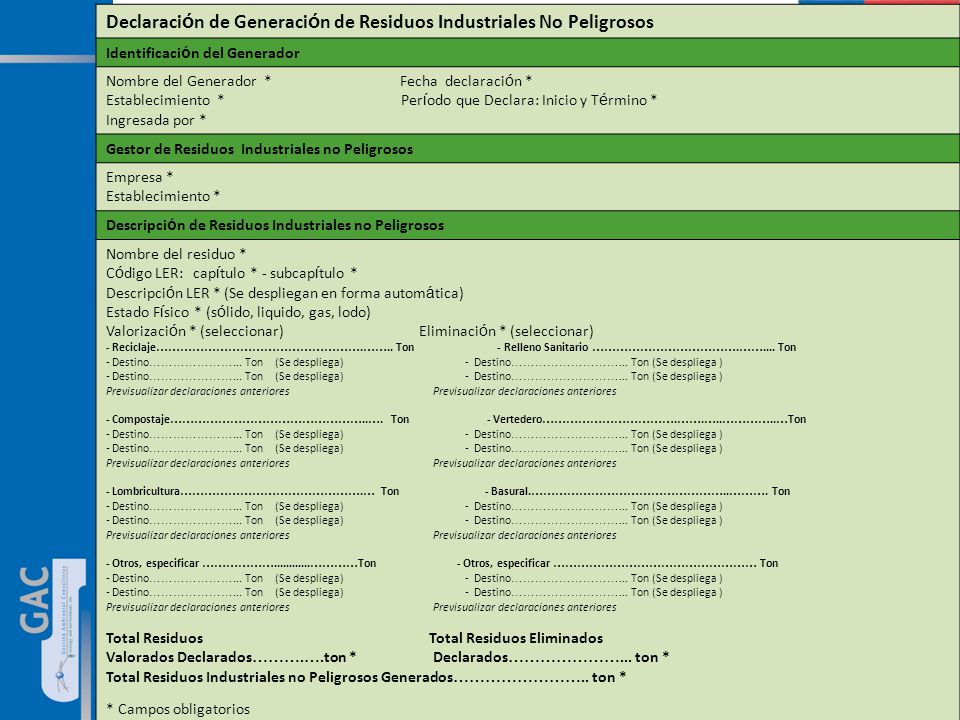Screen dimensions: 960x720
Task: Click the '* Campos obligatorios' note
Action: 178,709
